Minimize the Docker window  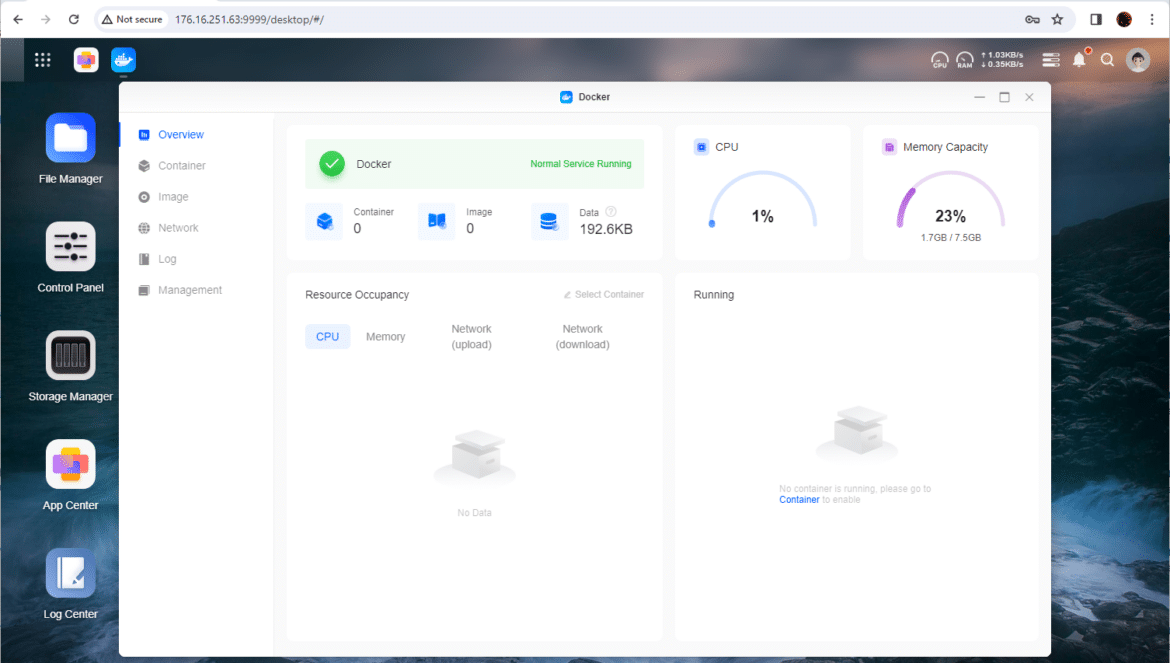click(980, 97)
